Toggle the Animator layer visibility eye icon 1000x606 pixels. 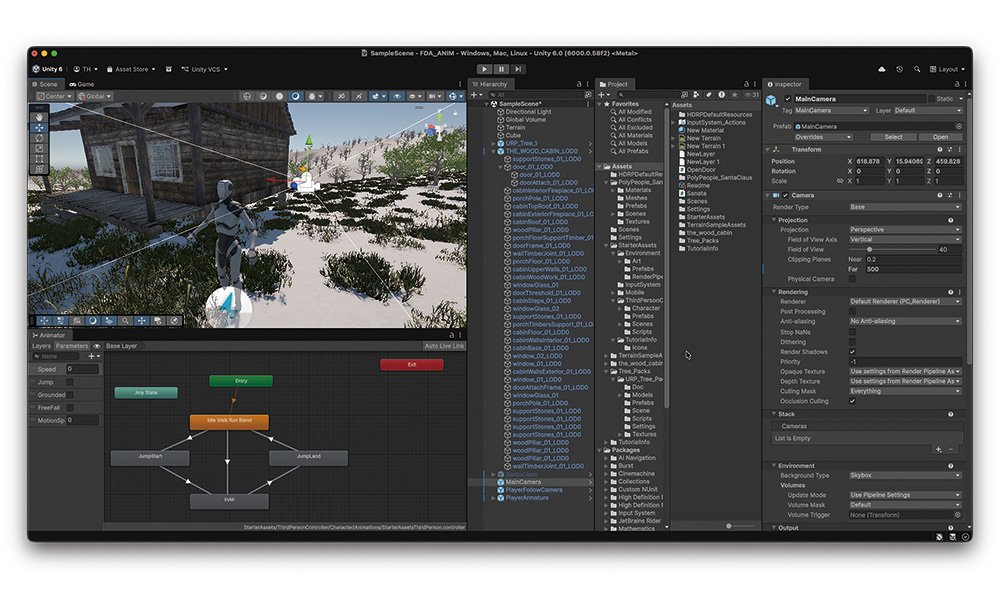pyautogui.click(x=97, y=346)
